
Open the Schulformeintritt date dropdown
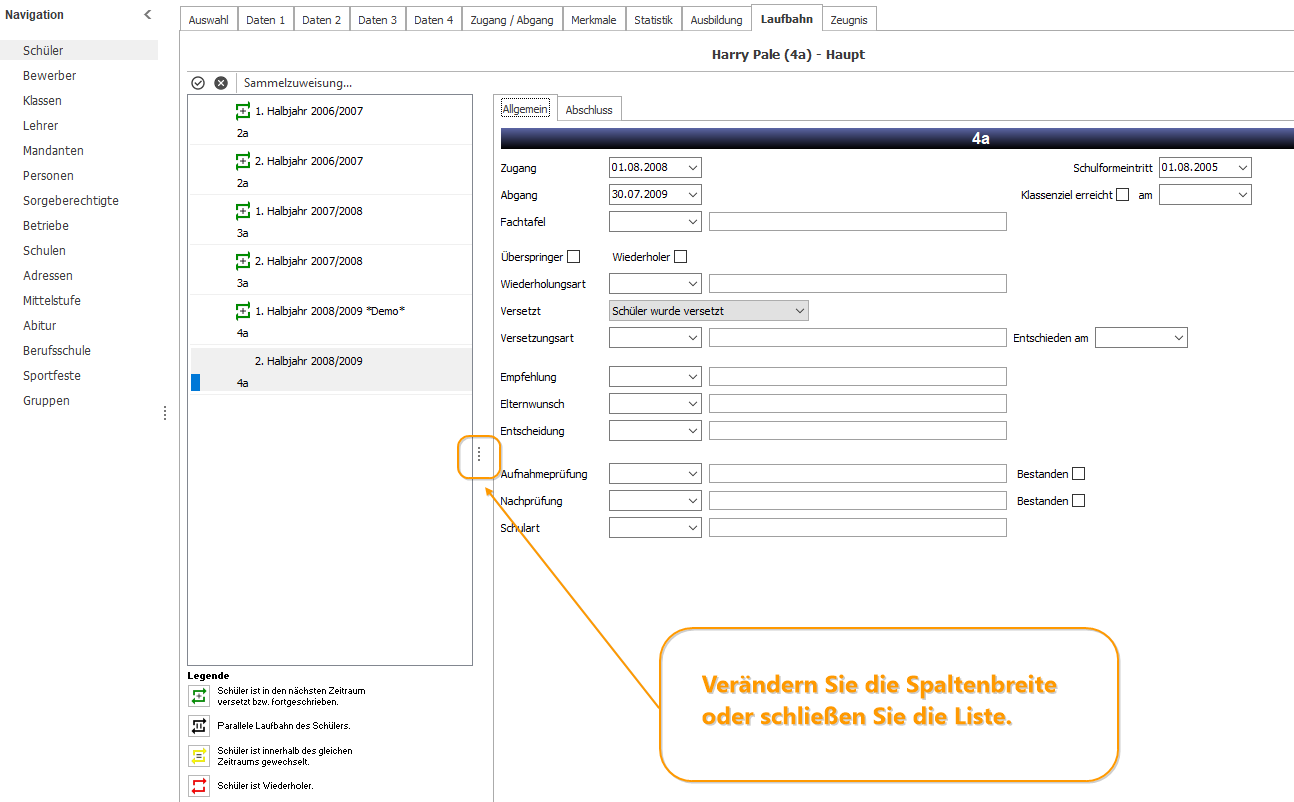point(1243,168)
